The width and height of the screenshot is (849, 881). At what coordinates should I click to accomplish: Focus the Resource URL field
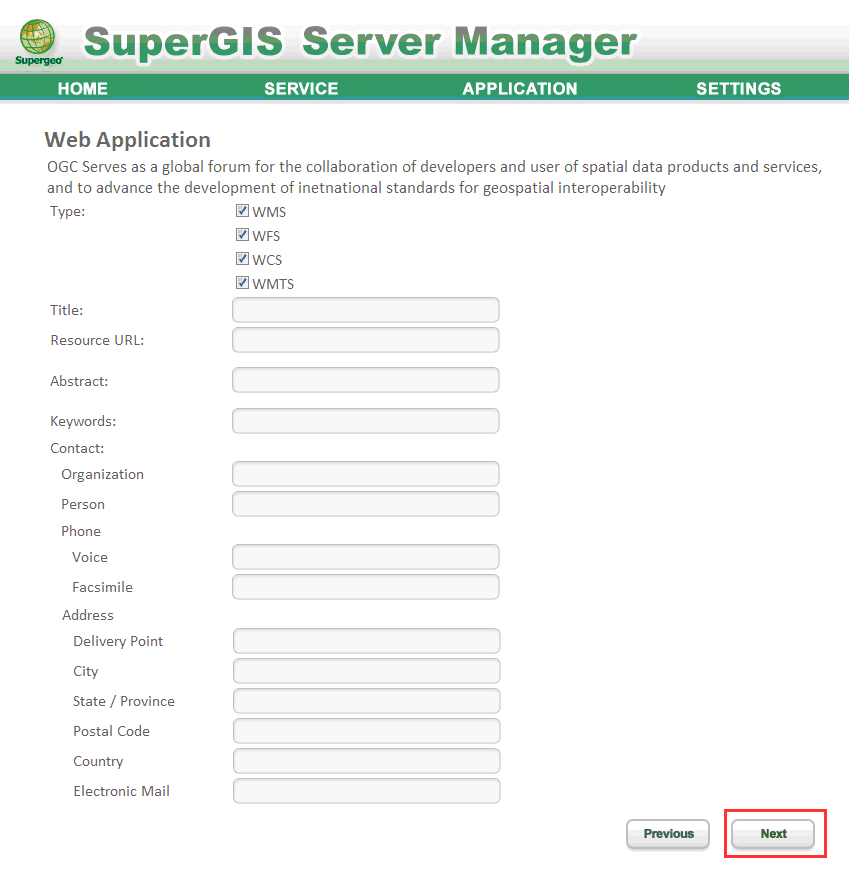366,340
